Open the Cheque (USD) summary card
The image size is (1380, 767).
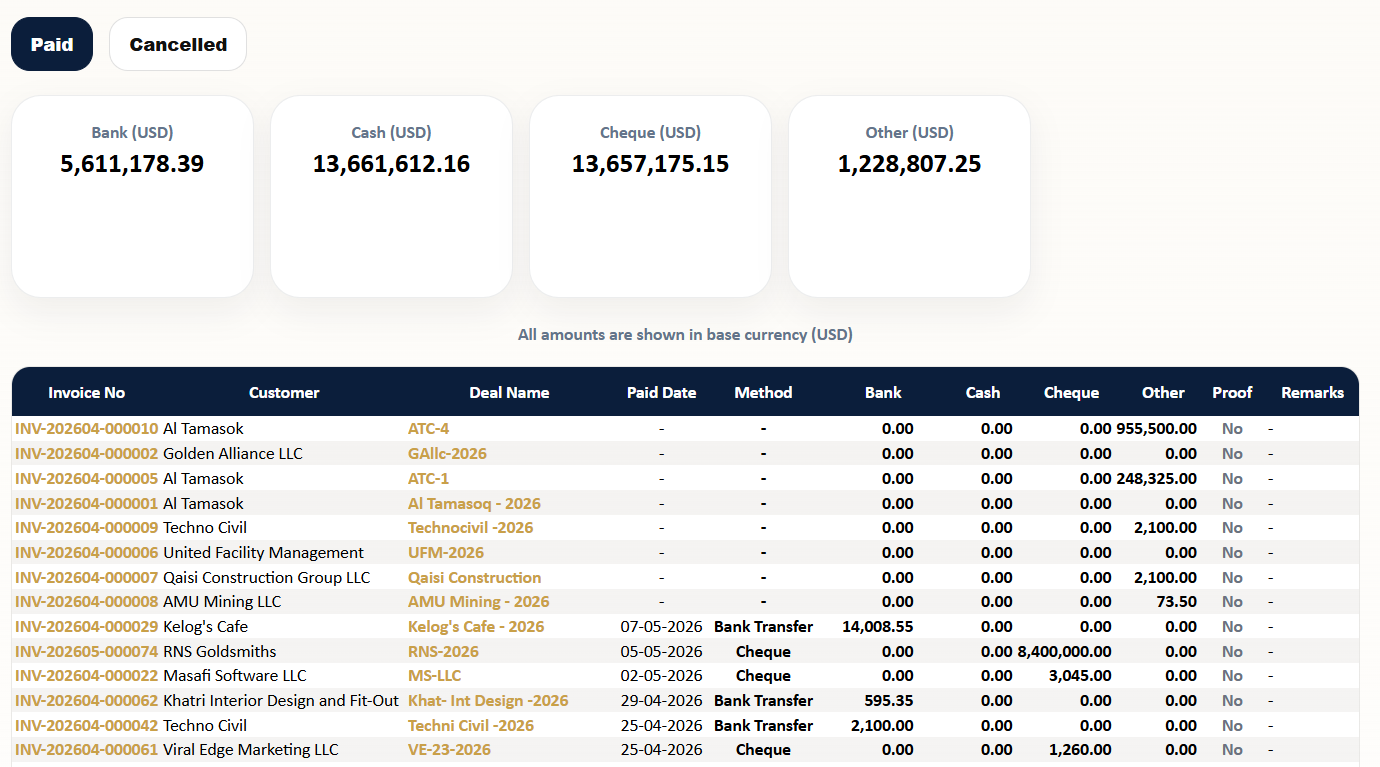click(650, 196)
